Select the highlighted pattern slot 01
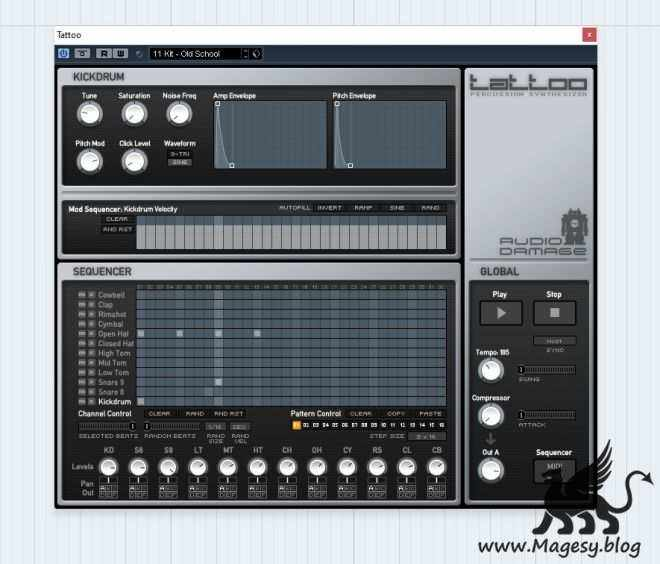 point(296,426)
